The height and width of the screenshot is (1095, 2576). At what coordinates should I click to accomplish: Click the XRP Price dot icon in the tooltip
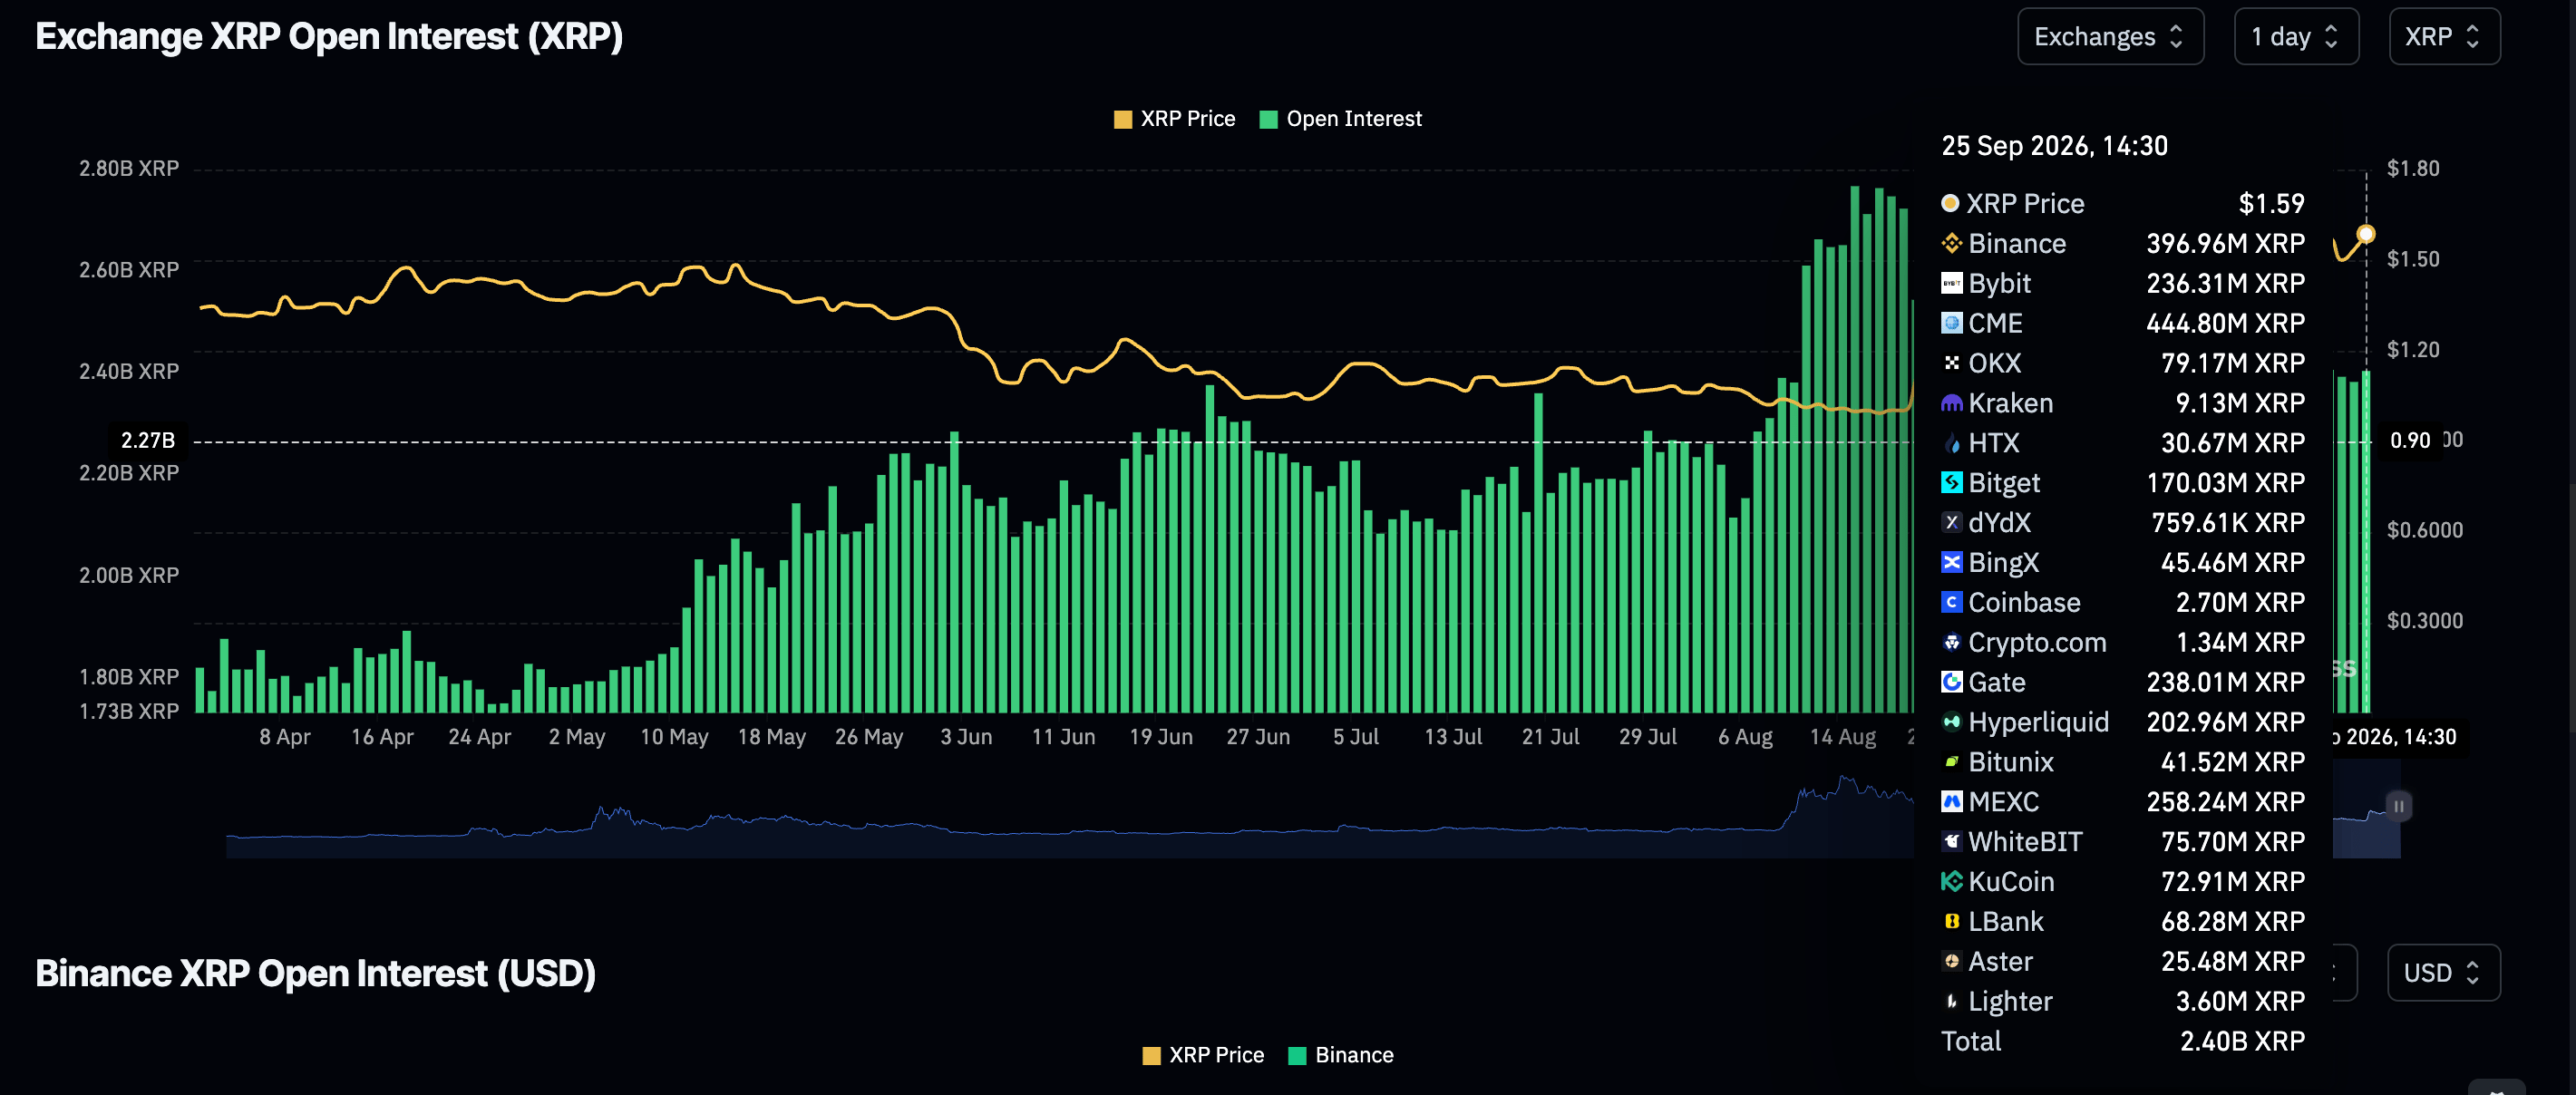(x=1949, y=203)
